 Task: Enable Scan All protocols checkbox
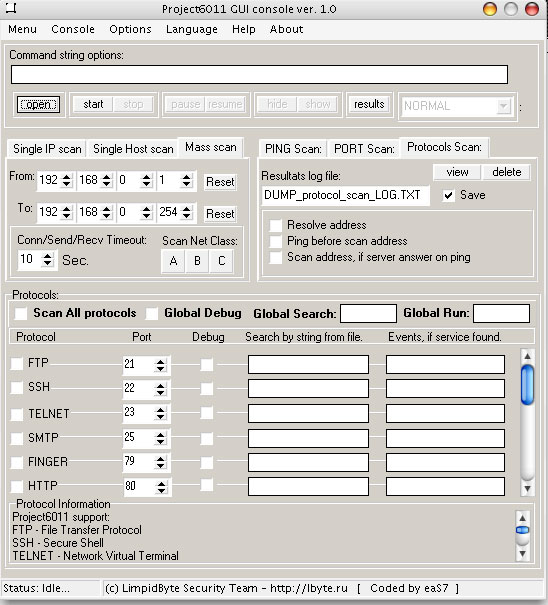tap(20, 313)
